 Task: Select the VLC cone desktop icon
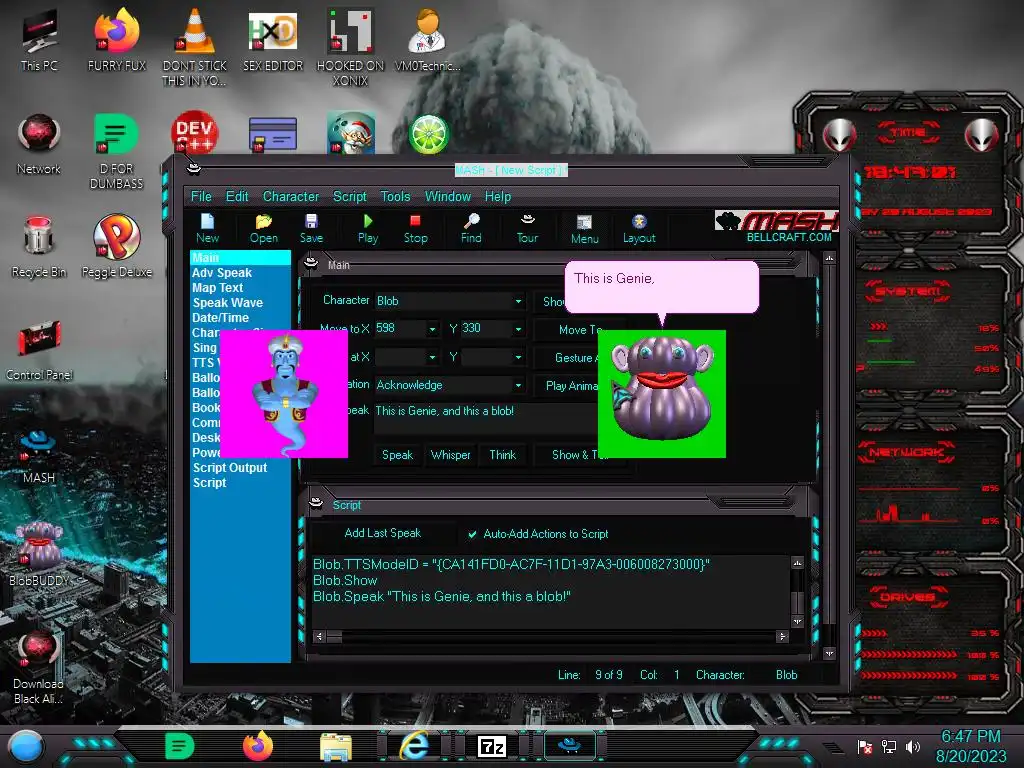point(195,47)
